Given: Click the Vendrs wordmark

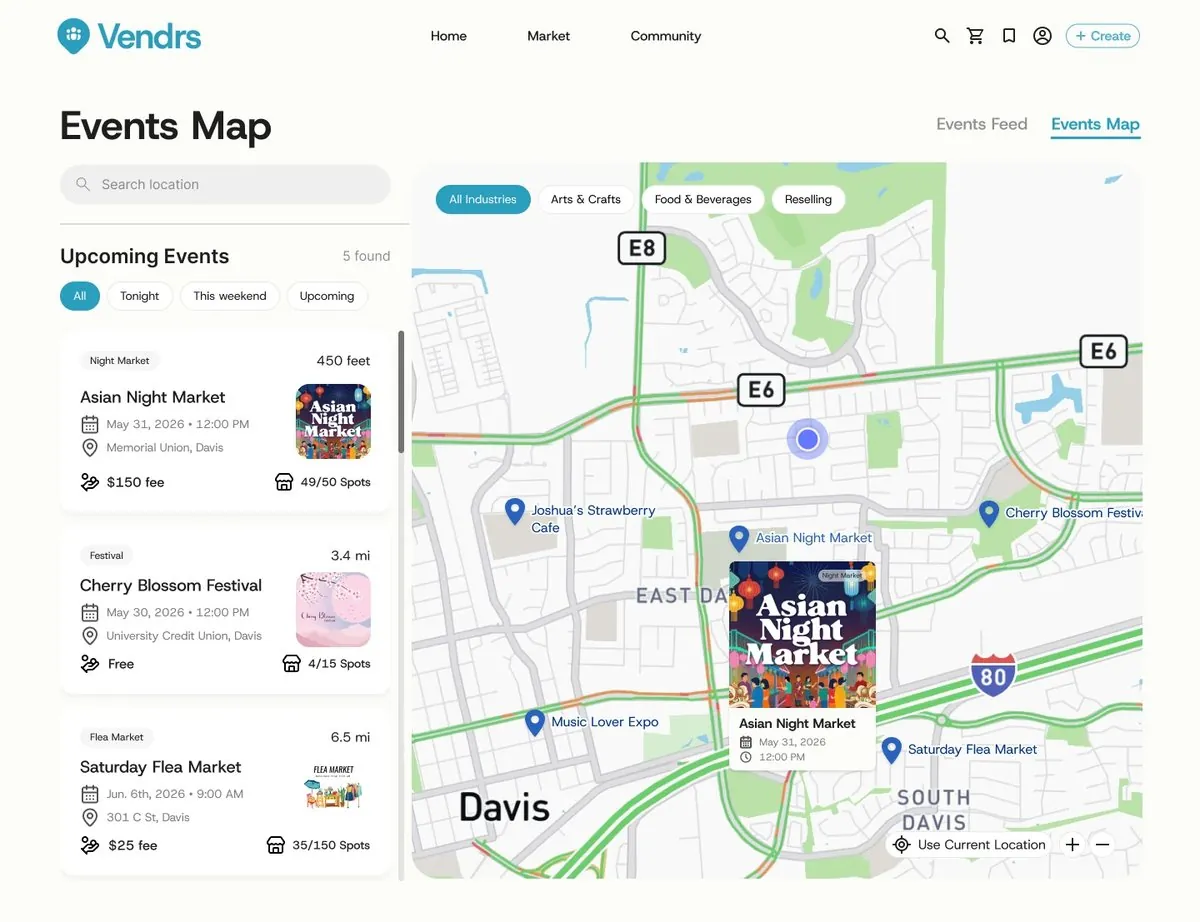Looking at the screenshot, I should tap(149, 37).
